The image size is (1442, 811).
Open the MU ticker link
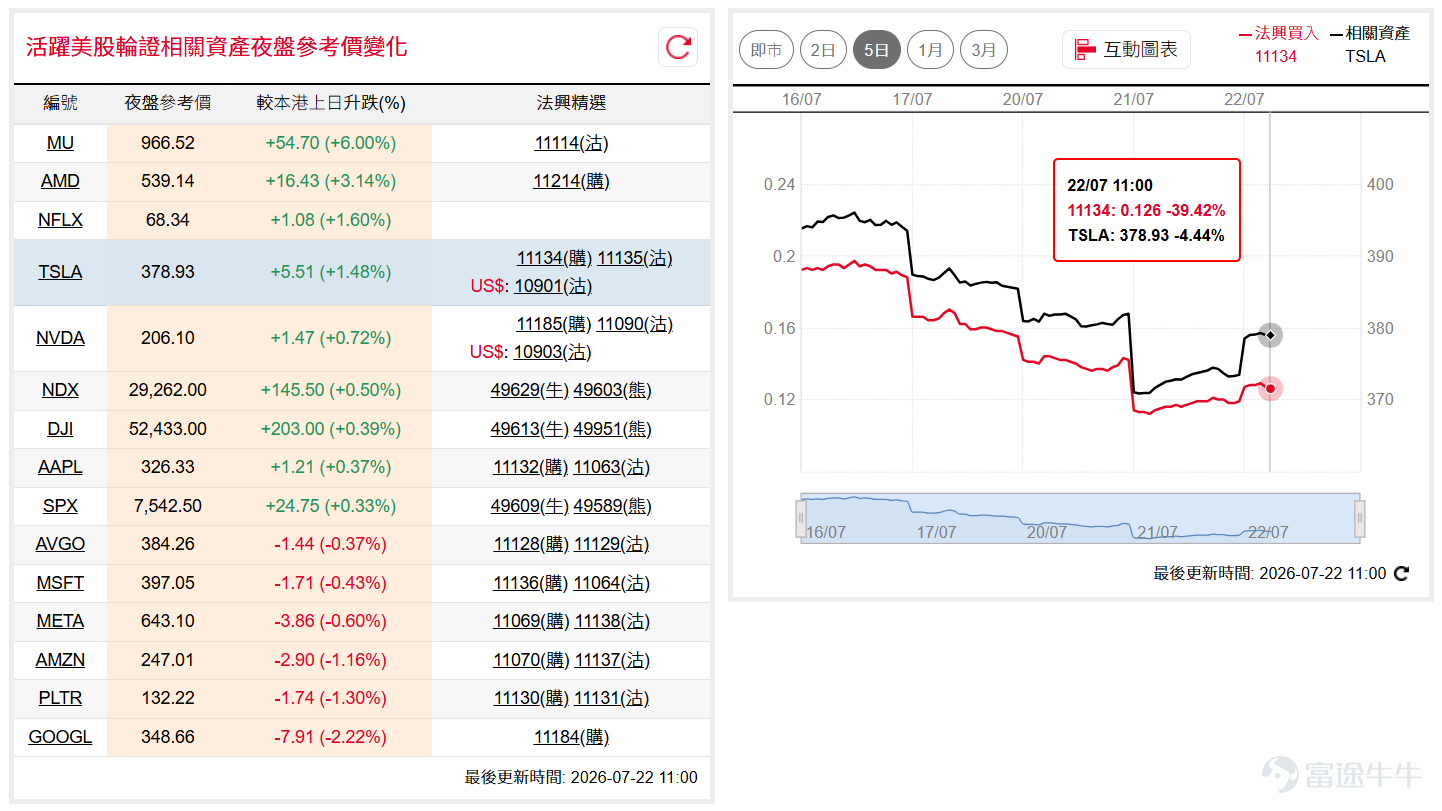click(x=60, y=143)
